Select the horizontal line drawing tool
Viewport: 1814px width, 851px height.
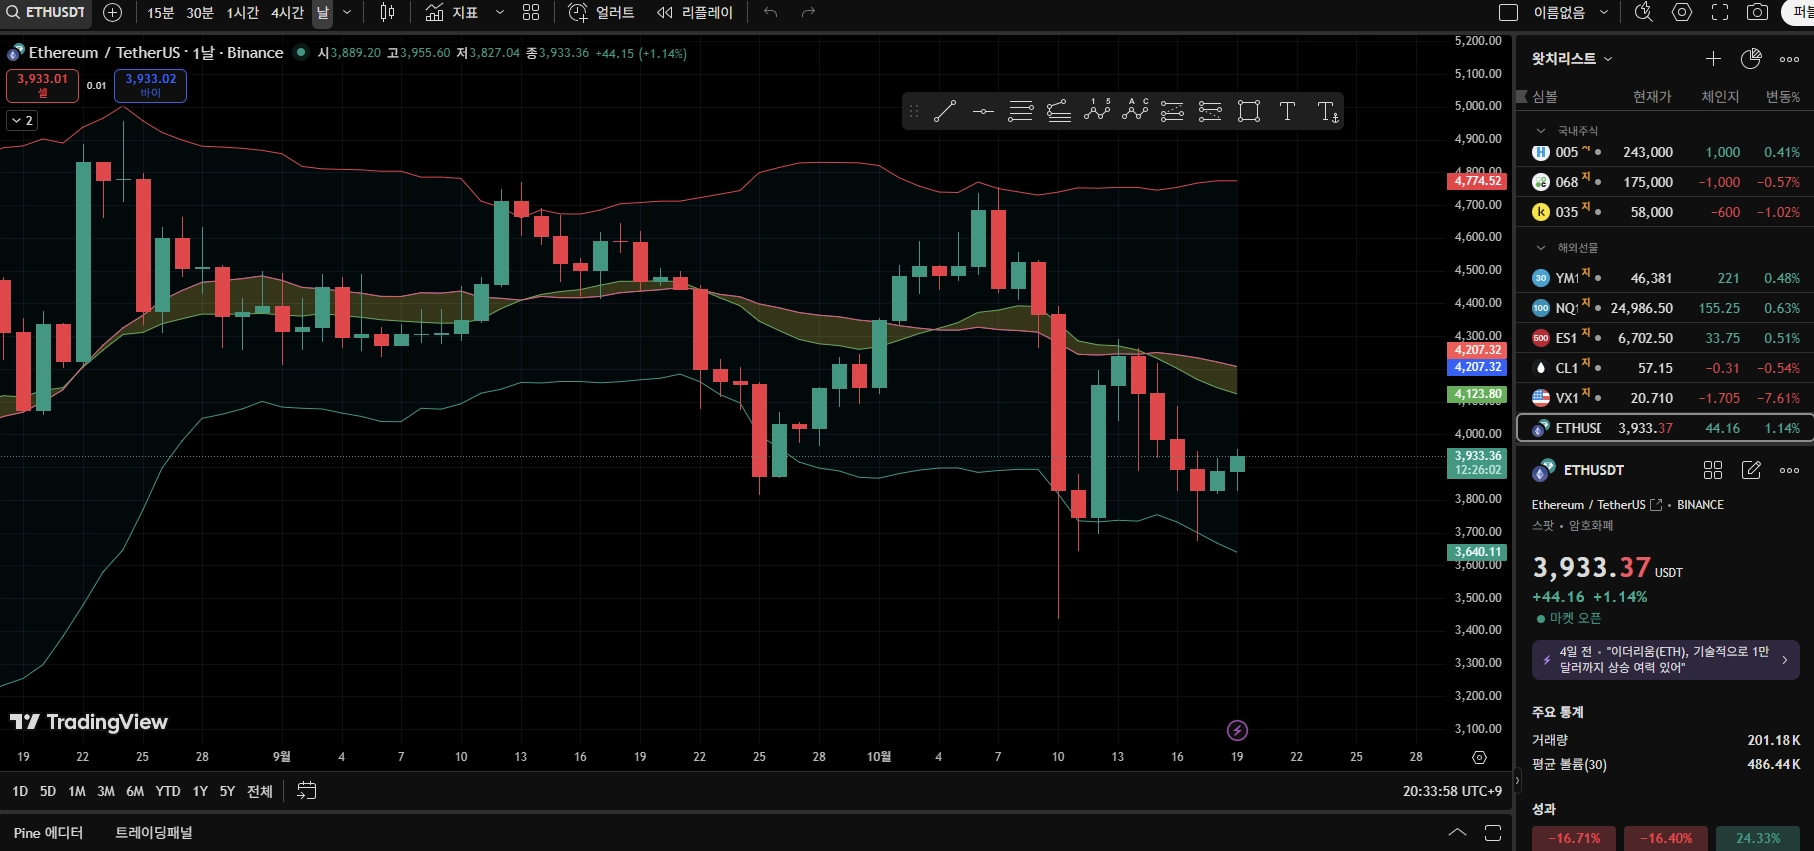point(983,111)
